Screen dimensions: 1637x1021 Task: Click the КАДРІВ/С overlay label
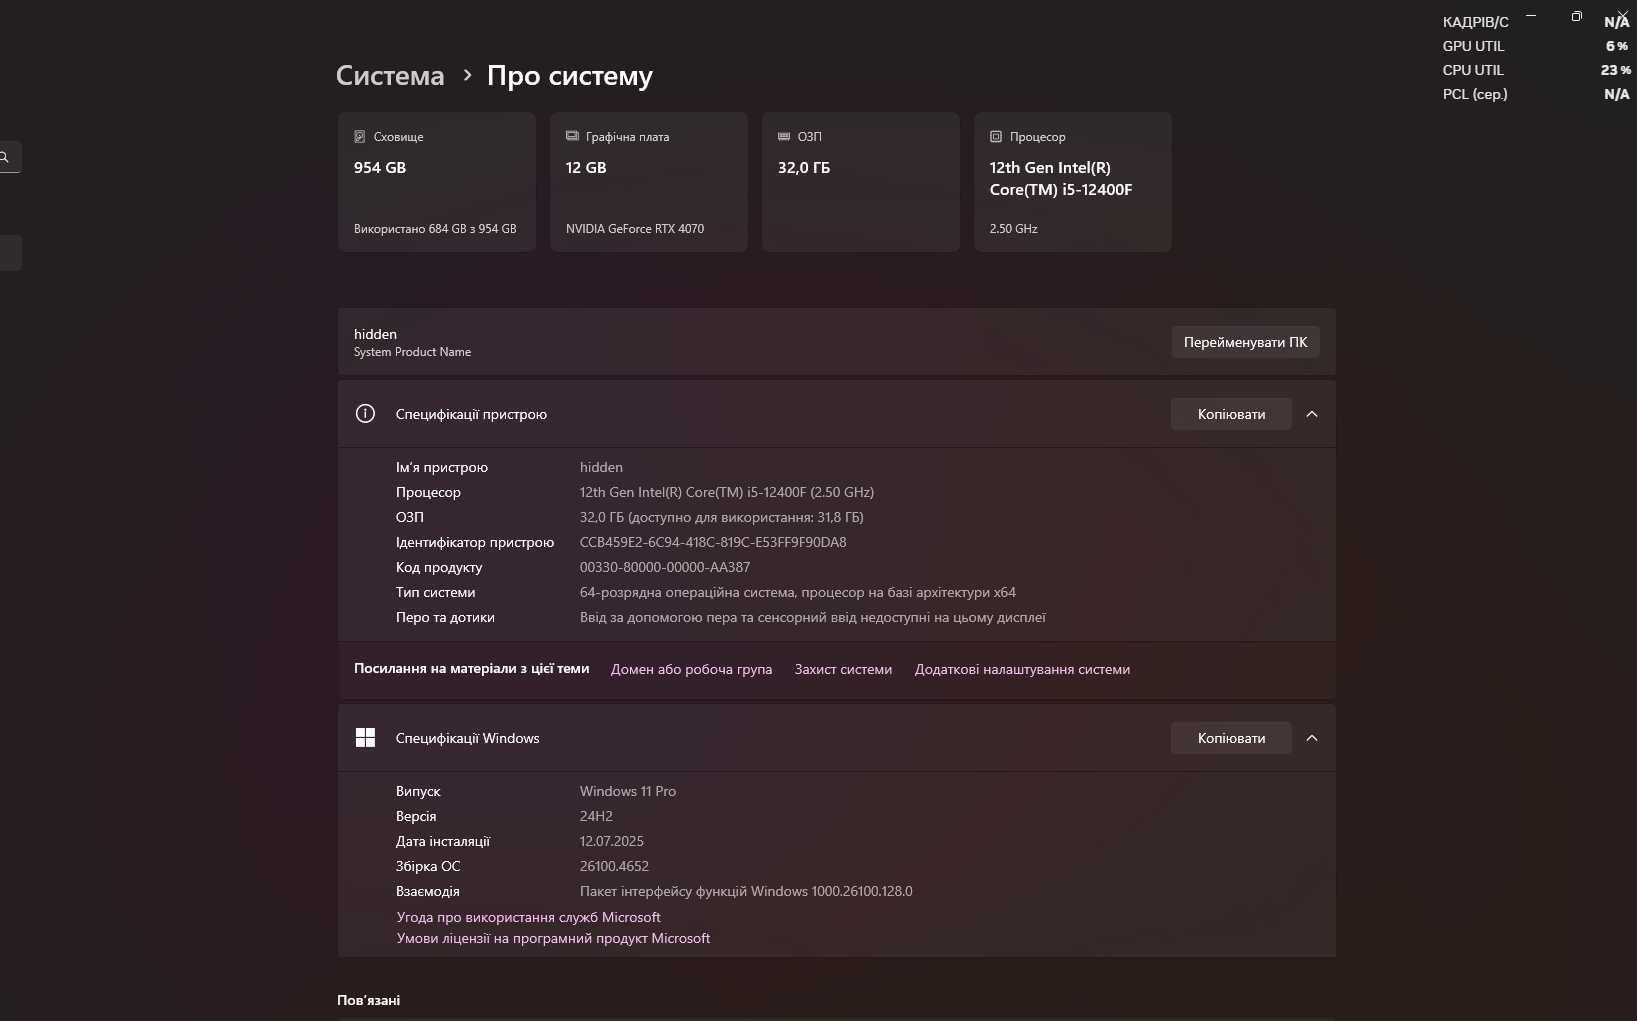coord(1476,22)
